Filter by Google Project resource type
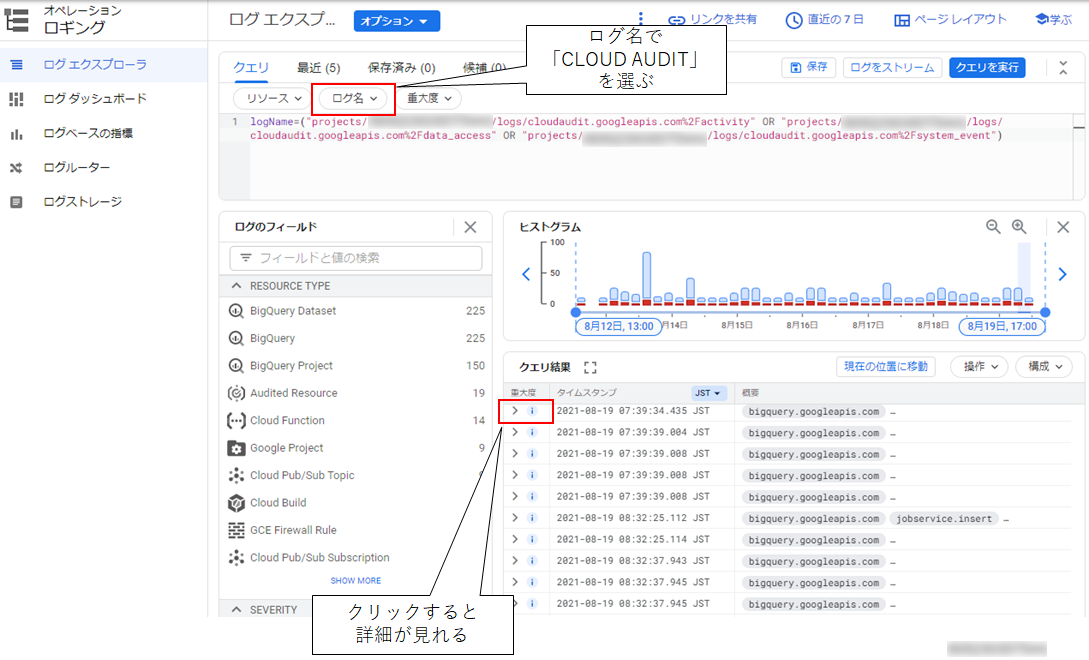Viewport: 1089px width, 660px height. tap(356, 448)
